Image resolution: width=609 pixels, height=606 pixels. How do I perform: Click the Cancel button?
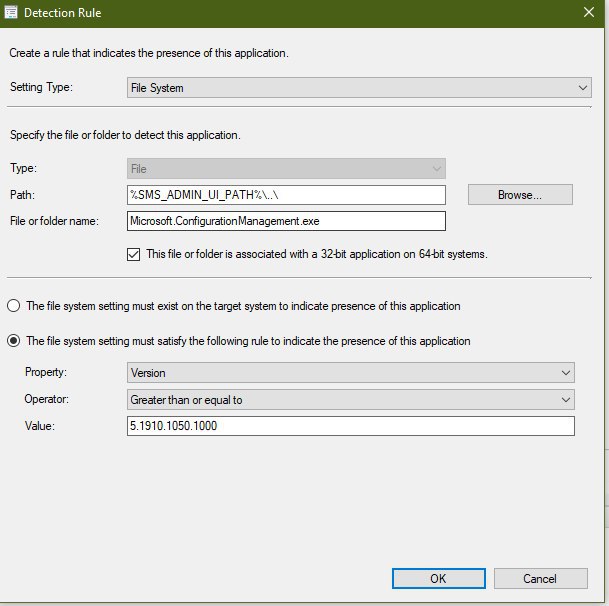pyautogui.click(x=540, y=578)
